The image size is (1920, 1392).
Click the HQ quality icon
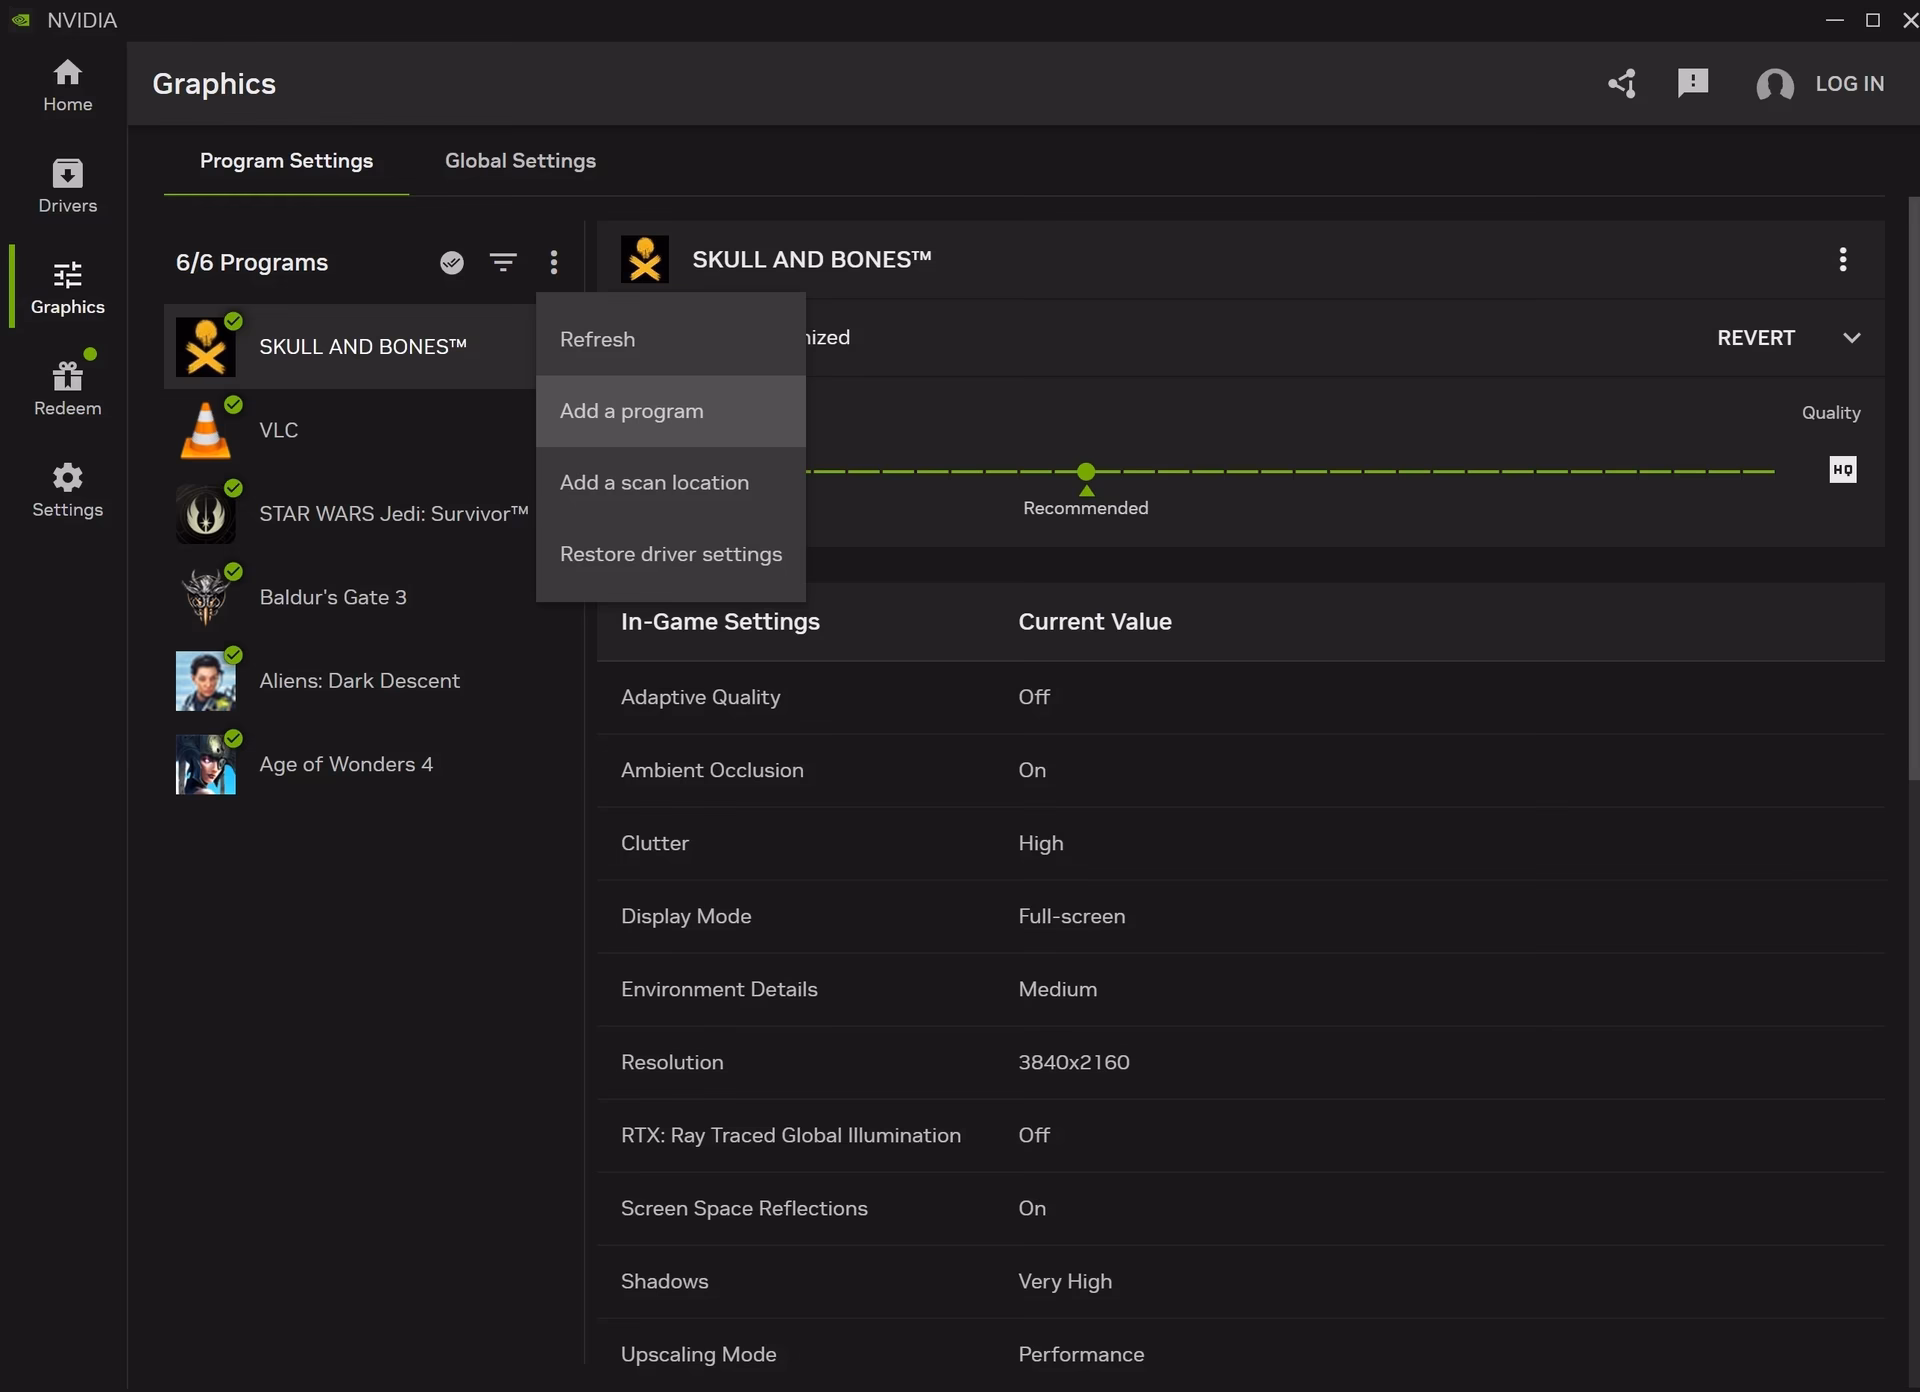(1843, 470)
